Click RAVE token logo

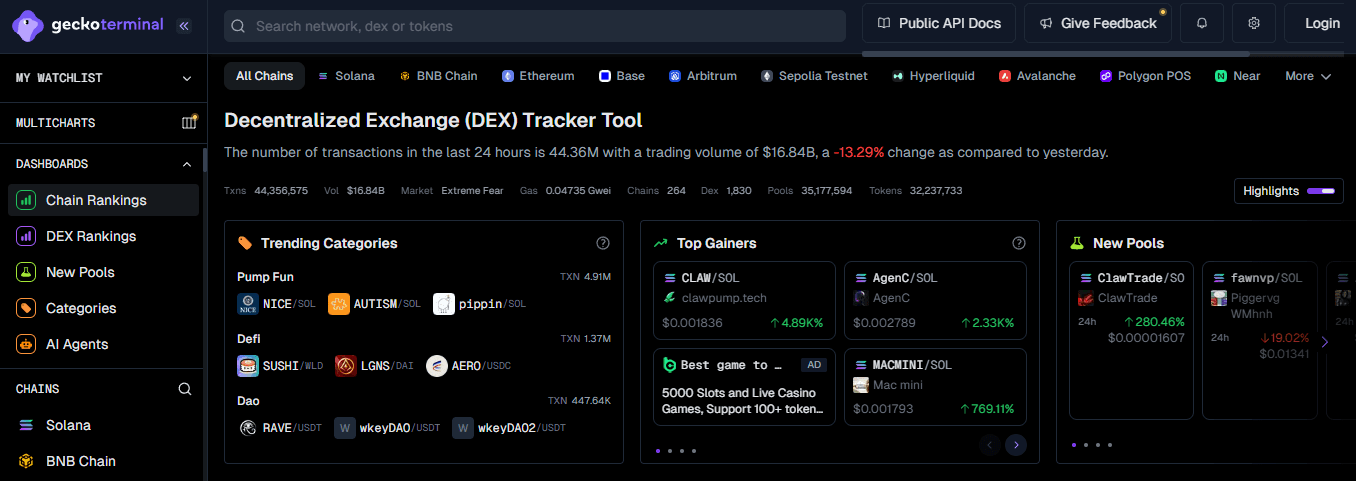click(x=248, y=428)
